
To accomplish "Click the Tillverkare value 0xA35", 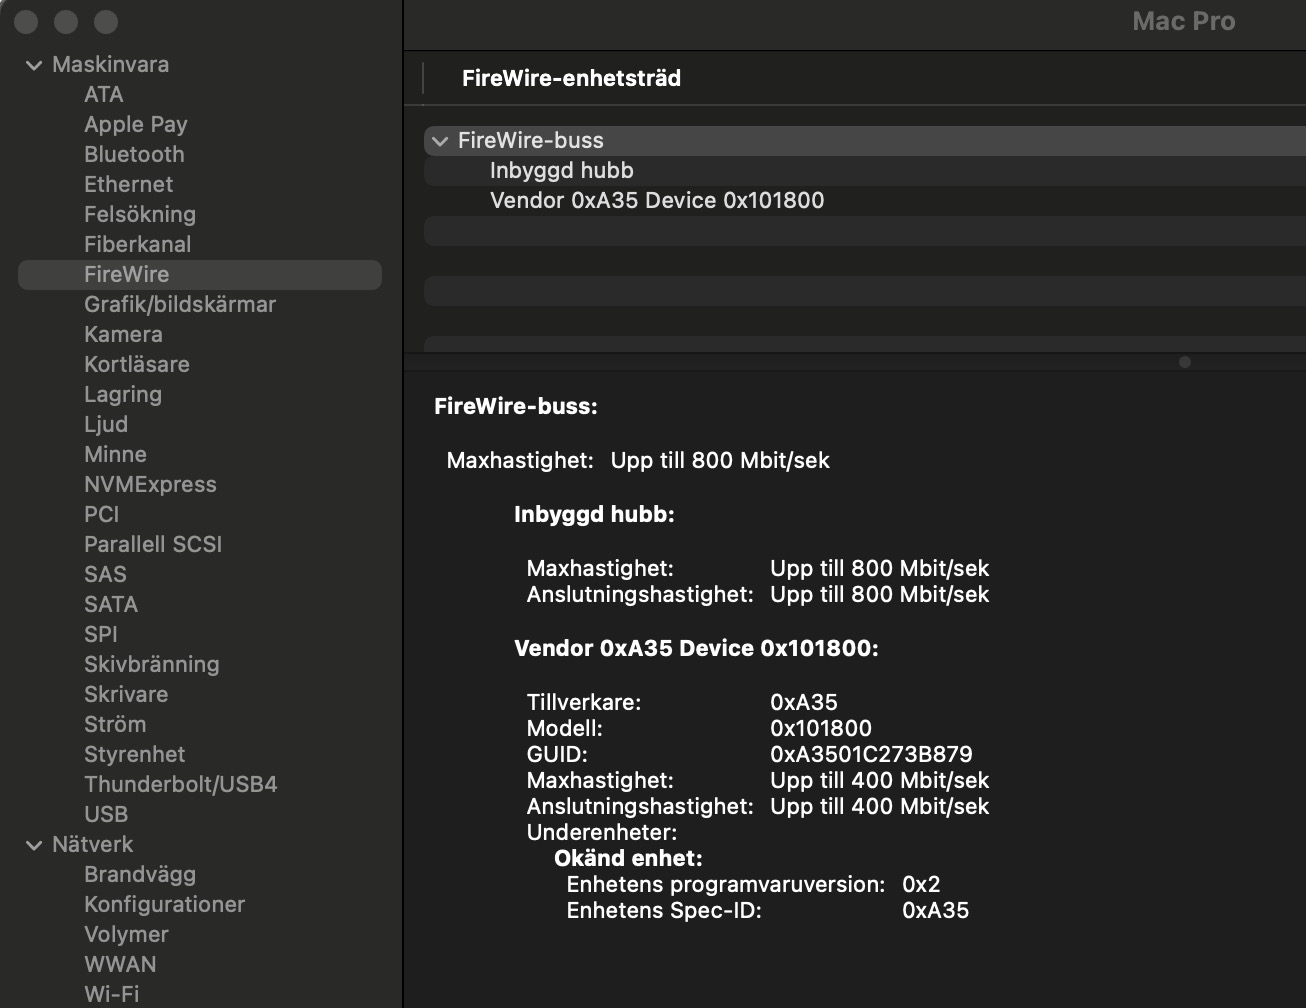I will (x=804, y=702).
